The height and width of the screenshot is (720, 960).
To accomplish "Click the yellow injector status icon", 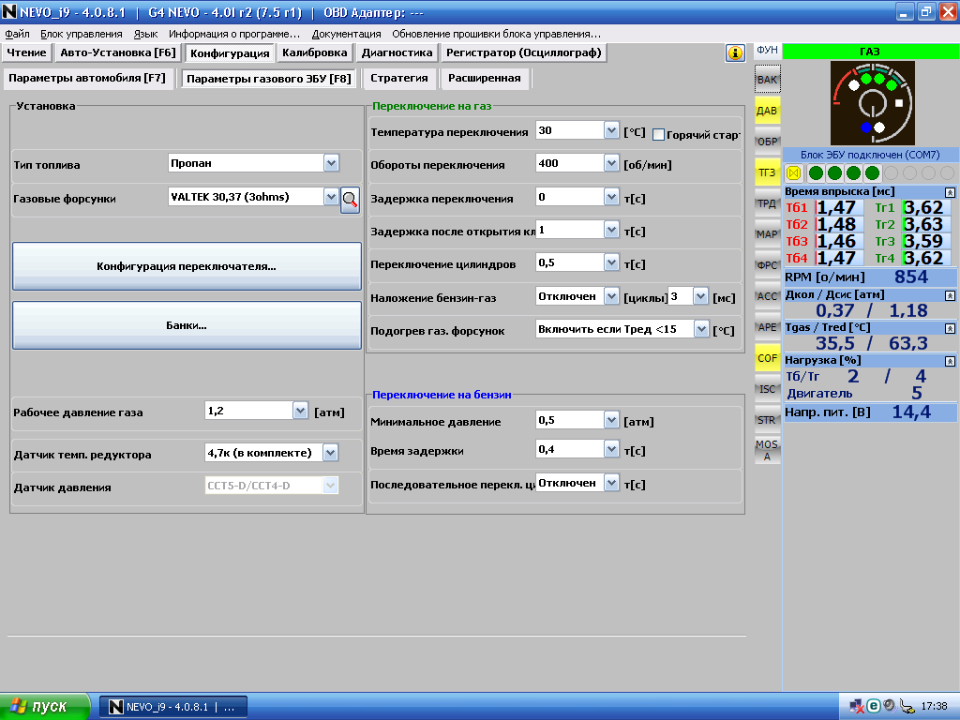I will pos(795,173).
